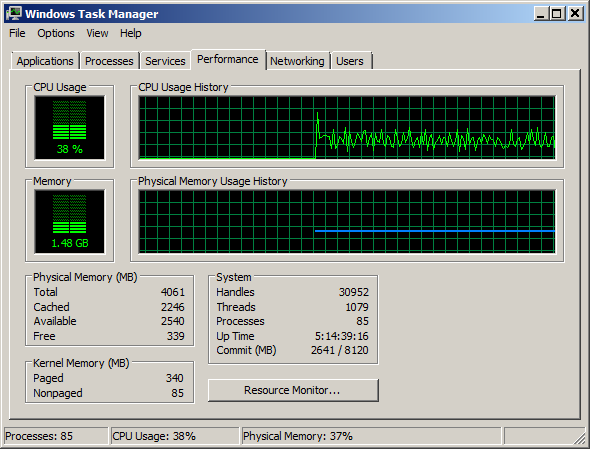Click the Task Manager title bar icon
The width and height of the screenshot is (590, 449).
(x=13, y=14)
